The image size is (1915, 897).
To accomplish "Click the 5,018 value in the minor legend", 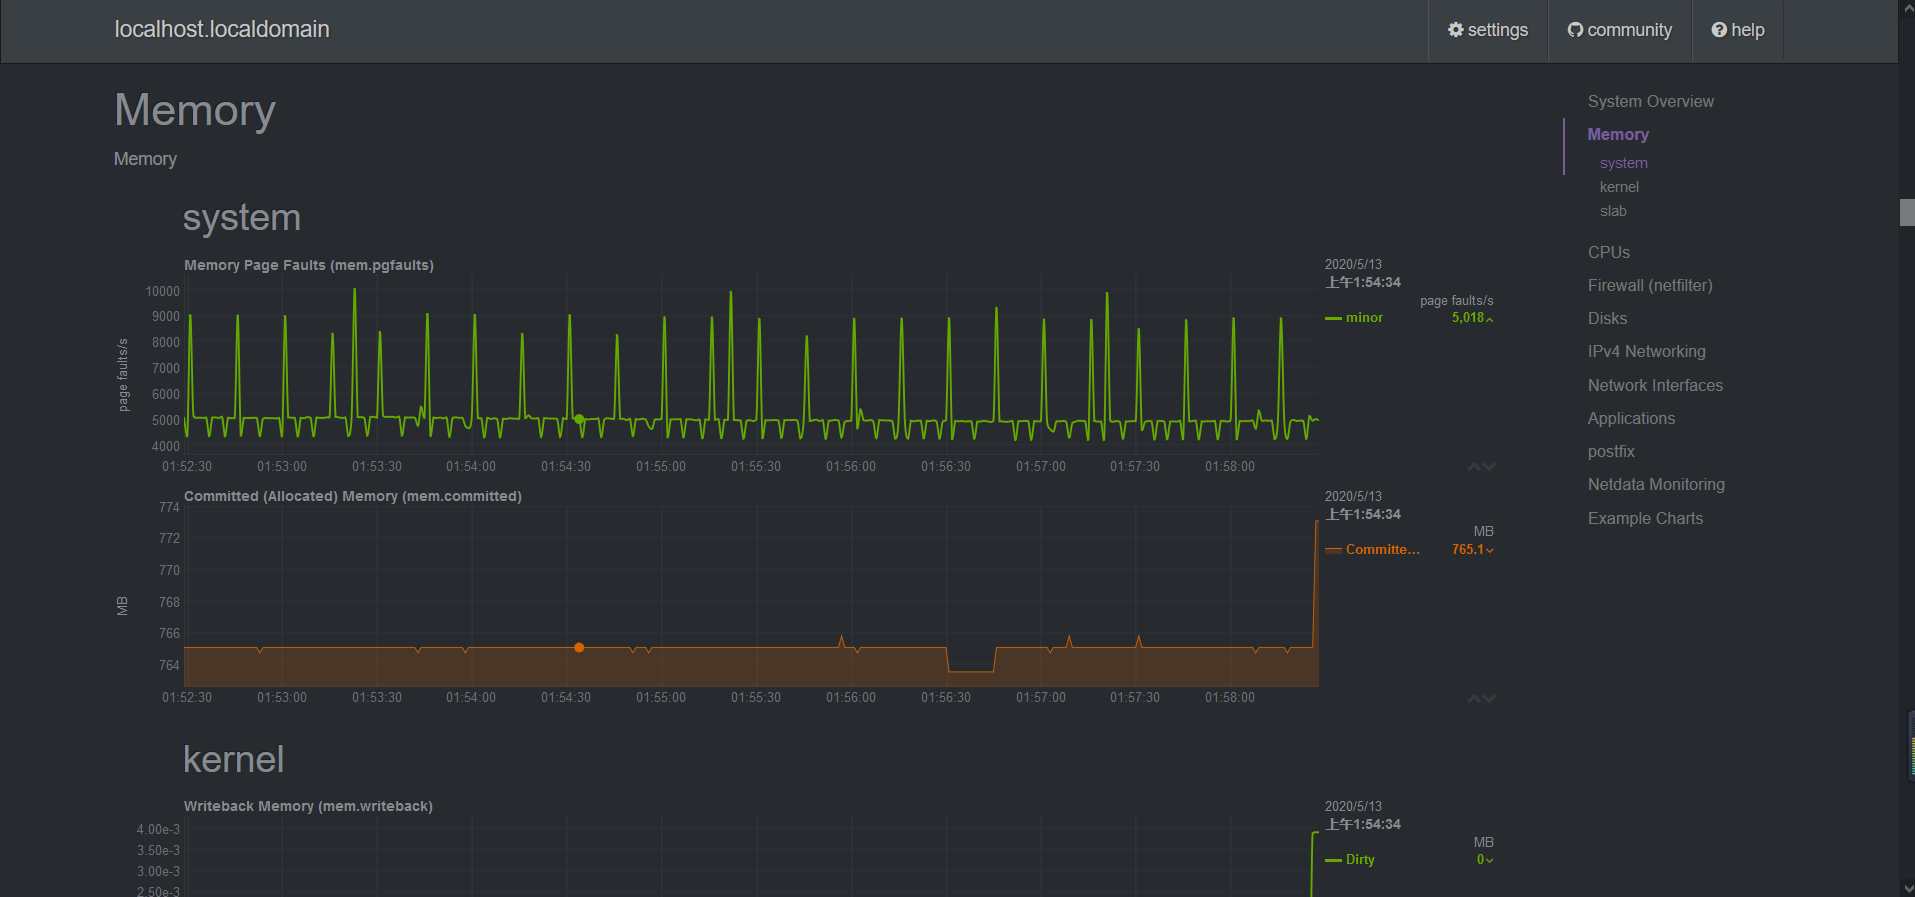I will 1468,318.
